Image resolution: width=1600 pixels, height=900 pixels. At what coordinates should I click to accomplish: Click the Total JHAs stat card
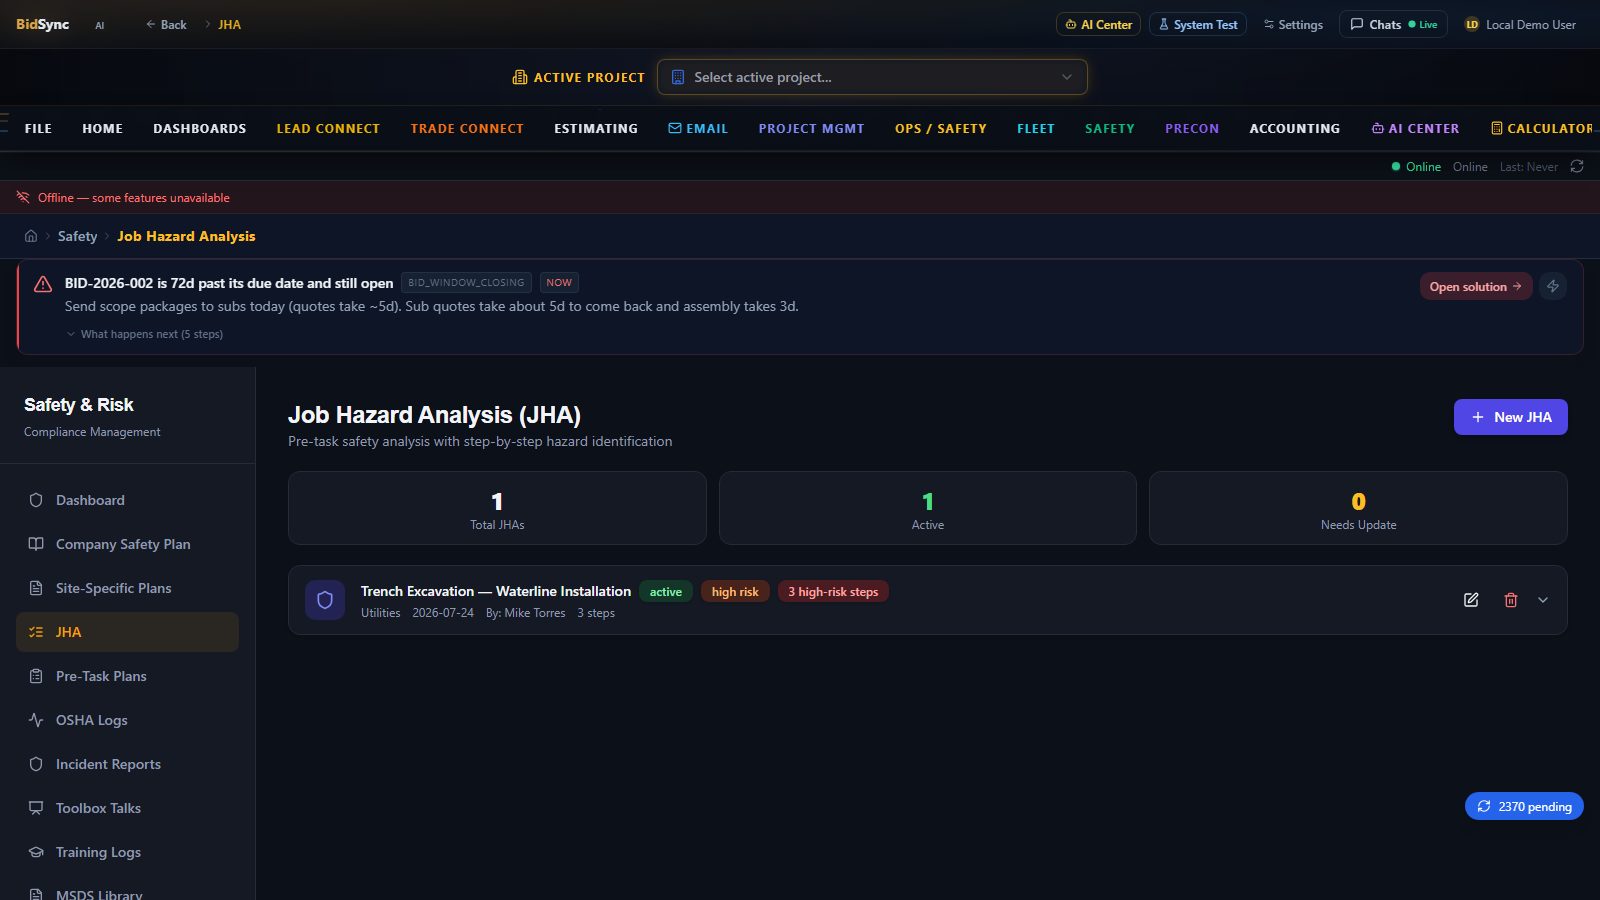(497, 508)
